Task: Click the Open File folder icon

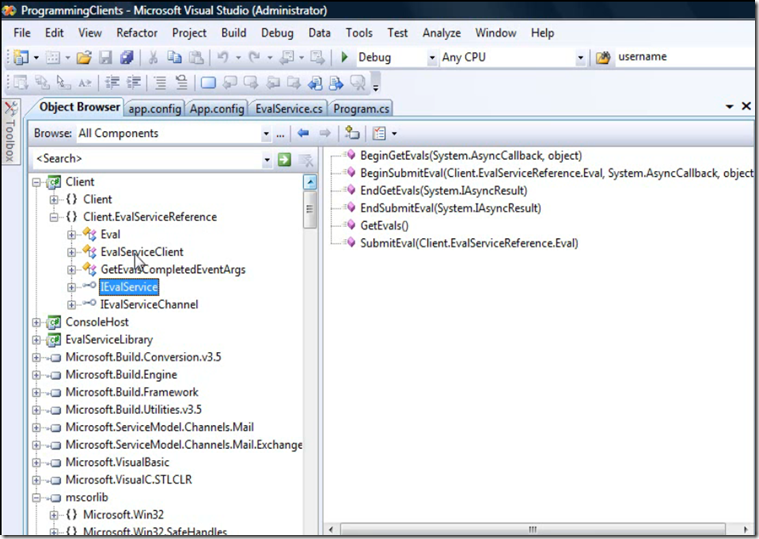Action: click(x=83, y=58)
